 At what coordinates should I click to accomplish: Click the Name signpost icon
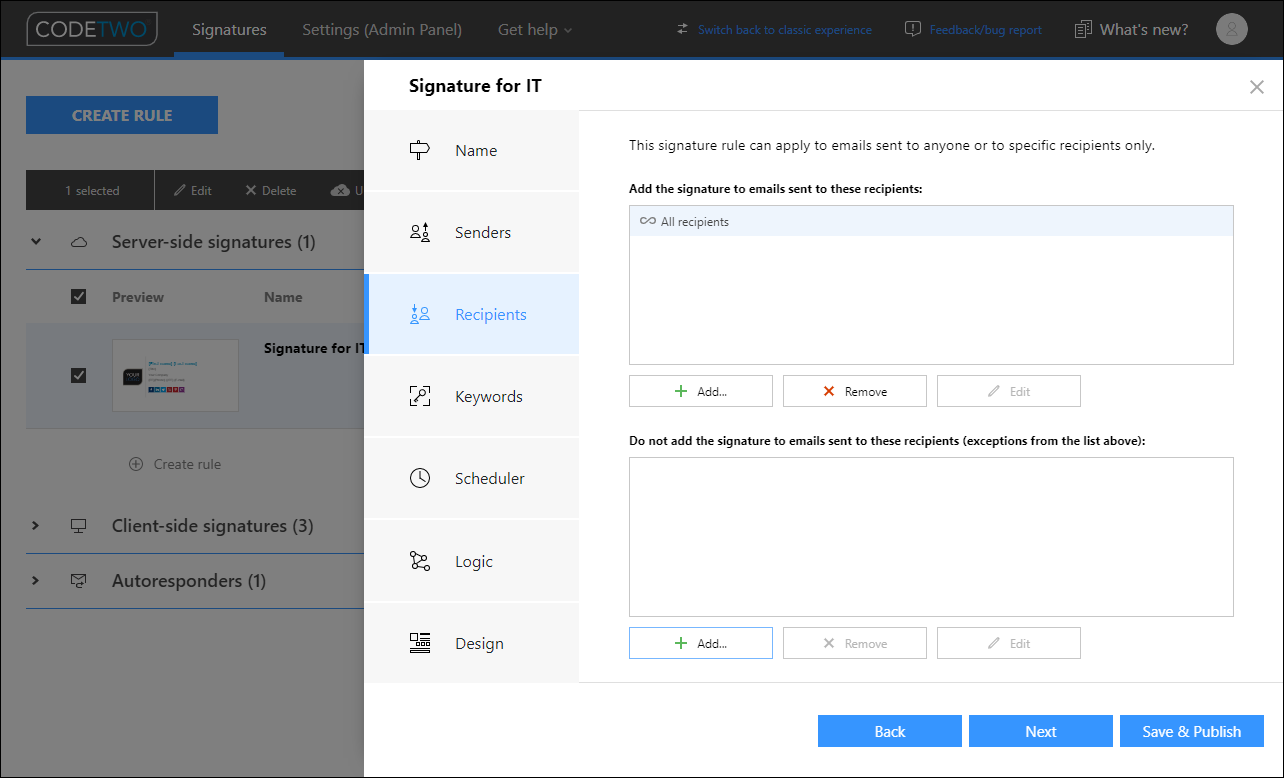pyautogui.click(x=420, y=150)
